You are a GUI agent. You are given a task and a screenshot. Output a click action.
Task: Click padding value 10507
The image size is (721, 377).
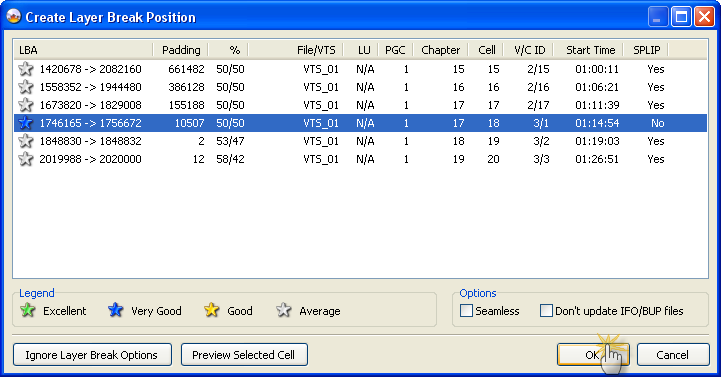click(x=189, y=123)
